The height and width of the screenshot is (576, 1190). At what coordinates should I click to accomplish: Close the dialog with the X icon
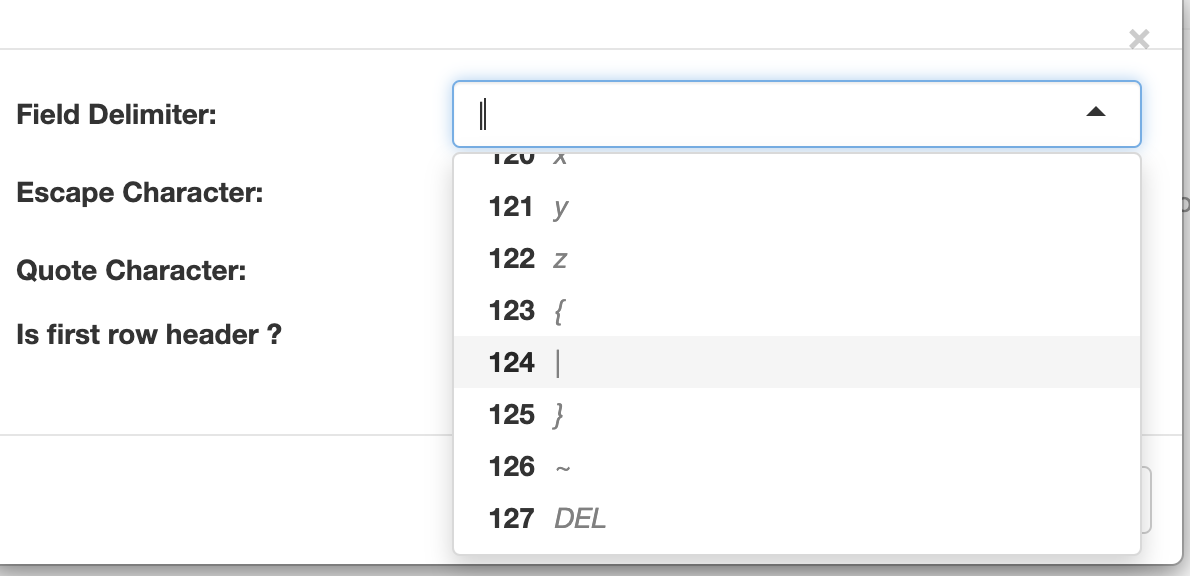click(1138, 39)
